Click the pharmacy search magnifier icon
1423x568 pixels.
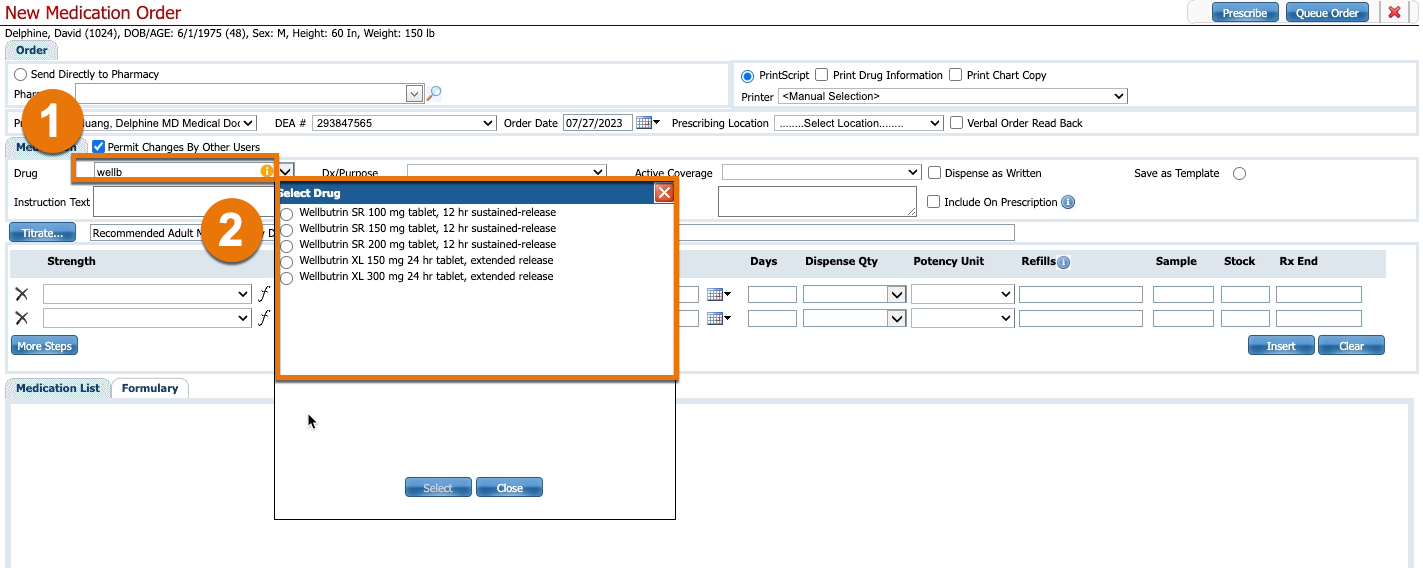(x=434, y=93)
